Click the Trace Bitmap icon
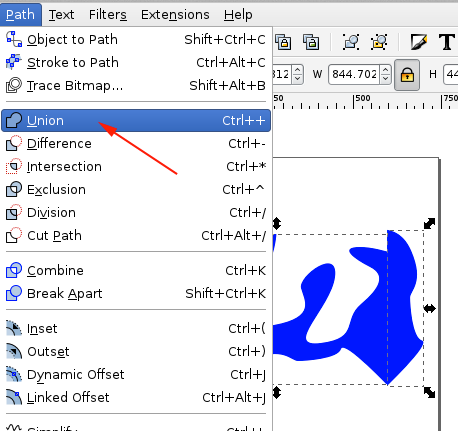The width and height of the screenshot is (458, 431). click(x=14, y=85)
